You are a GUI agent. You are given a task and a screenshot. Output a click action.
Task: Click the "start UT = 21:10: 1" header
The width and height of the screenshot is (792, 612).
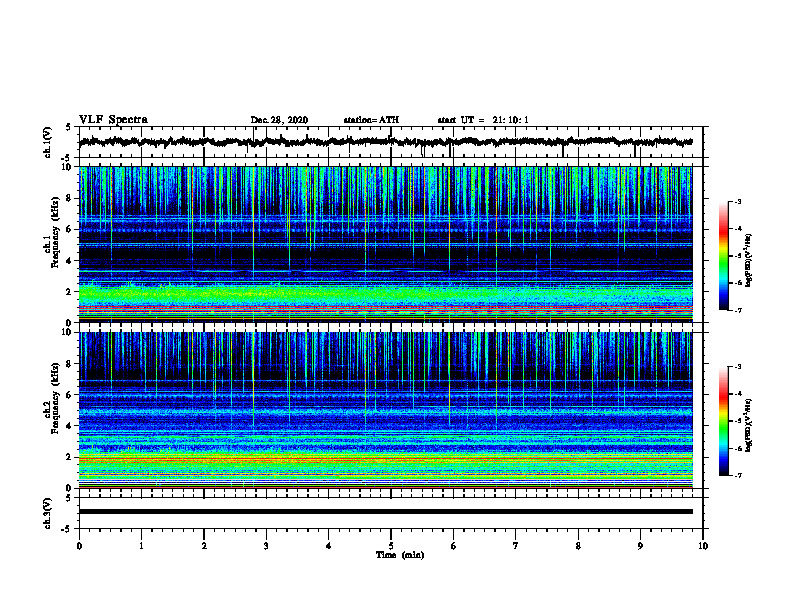click(x=483, y=120)
